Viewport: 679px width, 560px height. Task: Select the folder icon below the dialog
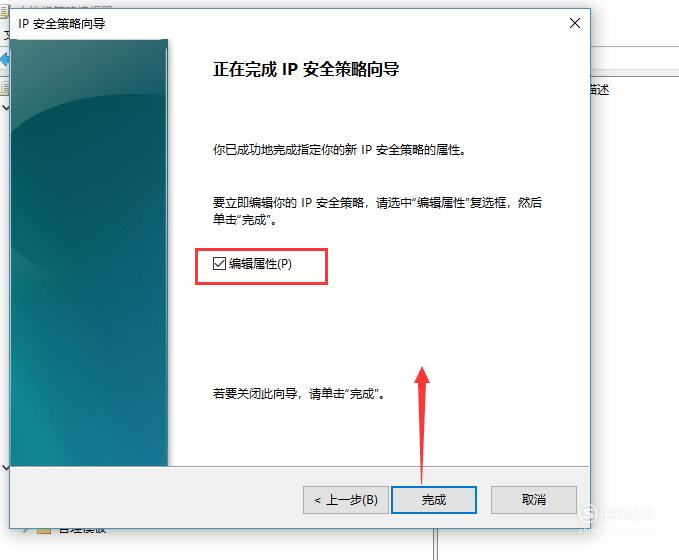pyautogui.click(x=44, y=531)
